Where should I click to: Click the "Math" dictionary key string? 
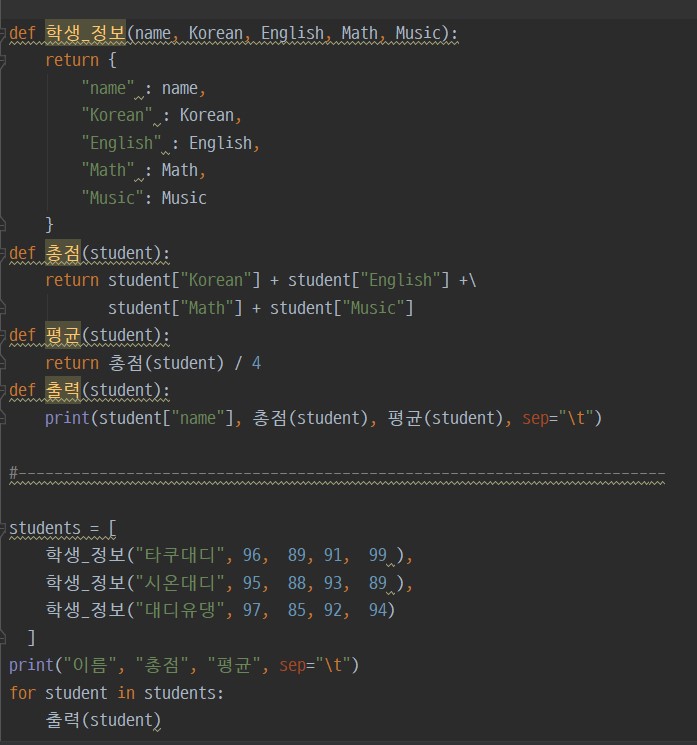click(x=108, y=170)
